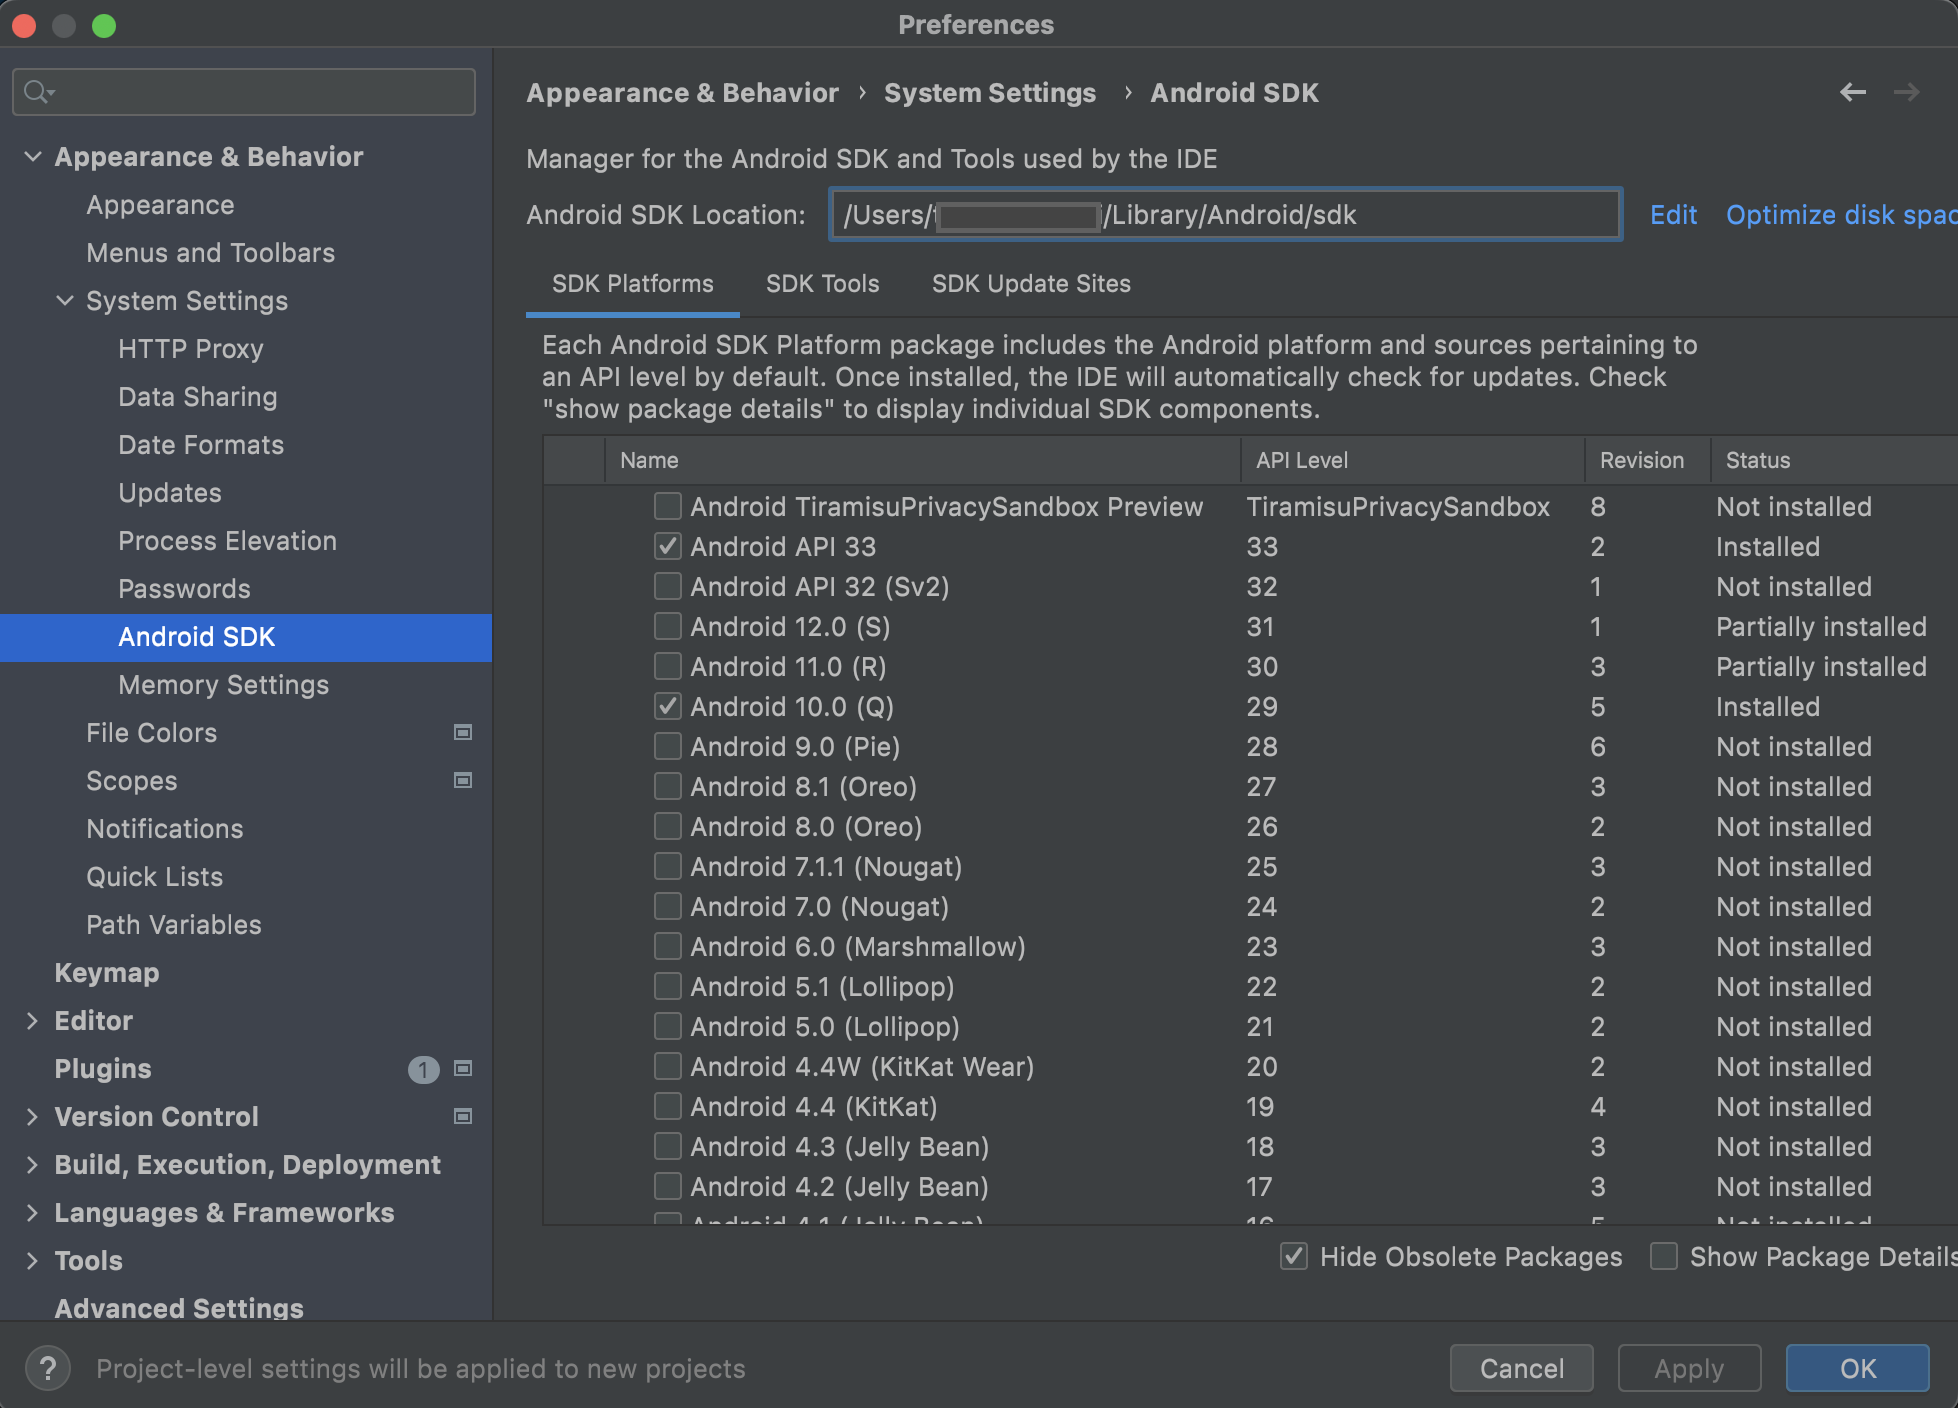This screenshot has height=1408, width=1958.
Task: Switch to the SDK Tools tab
Action: click(822, 283)
